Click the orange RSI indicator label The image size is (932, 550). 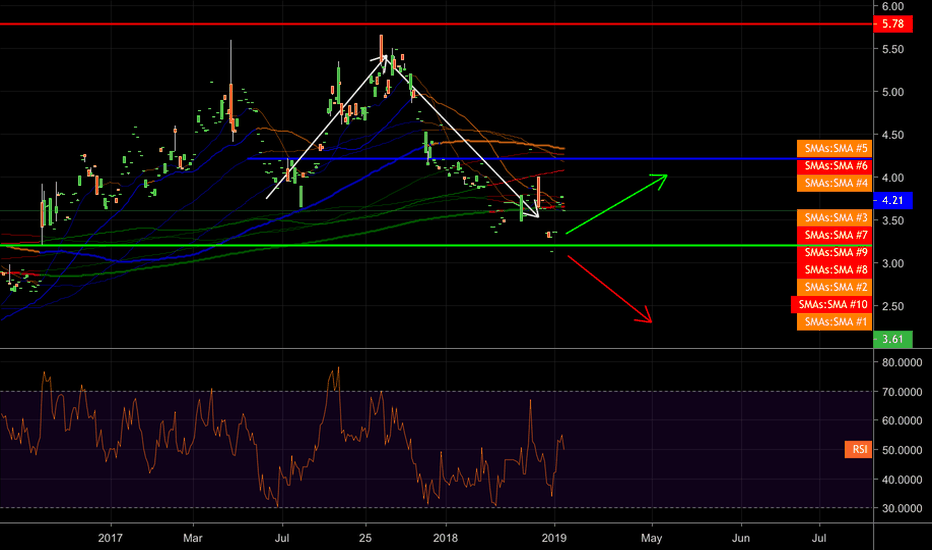[858, 449]
